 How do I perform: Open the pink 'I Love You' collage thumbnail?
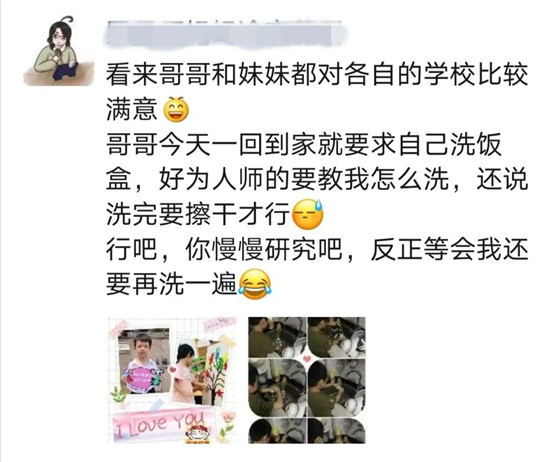(172, 380)
